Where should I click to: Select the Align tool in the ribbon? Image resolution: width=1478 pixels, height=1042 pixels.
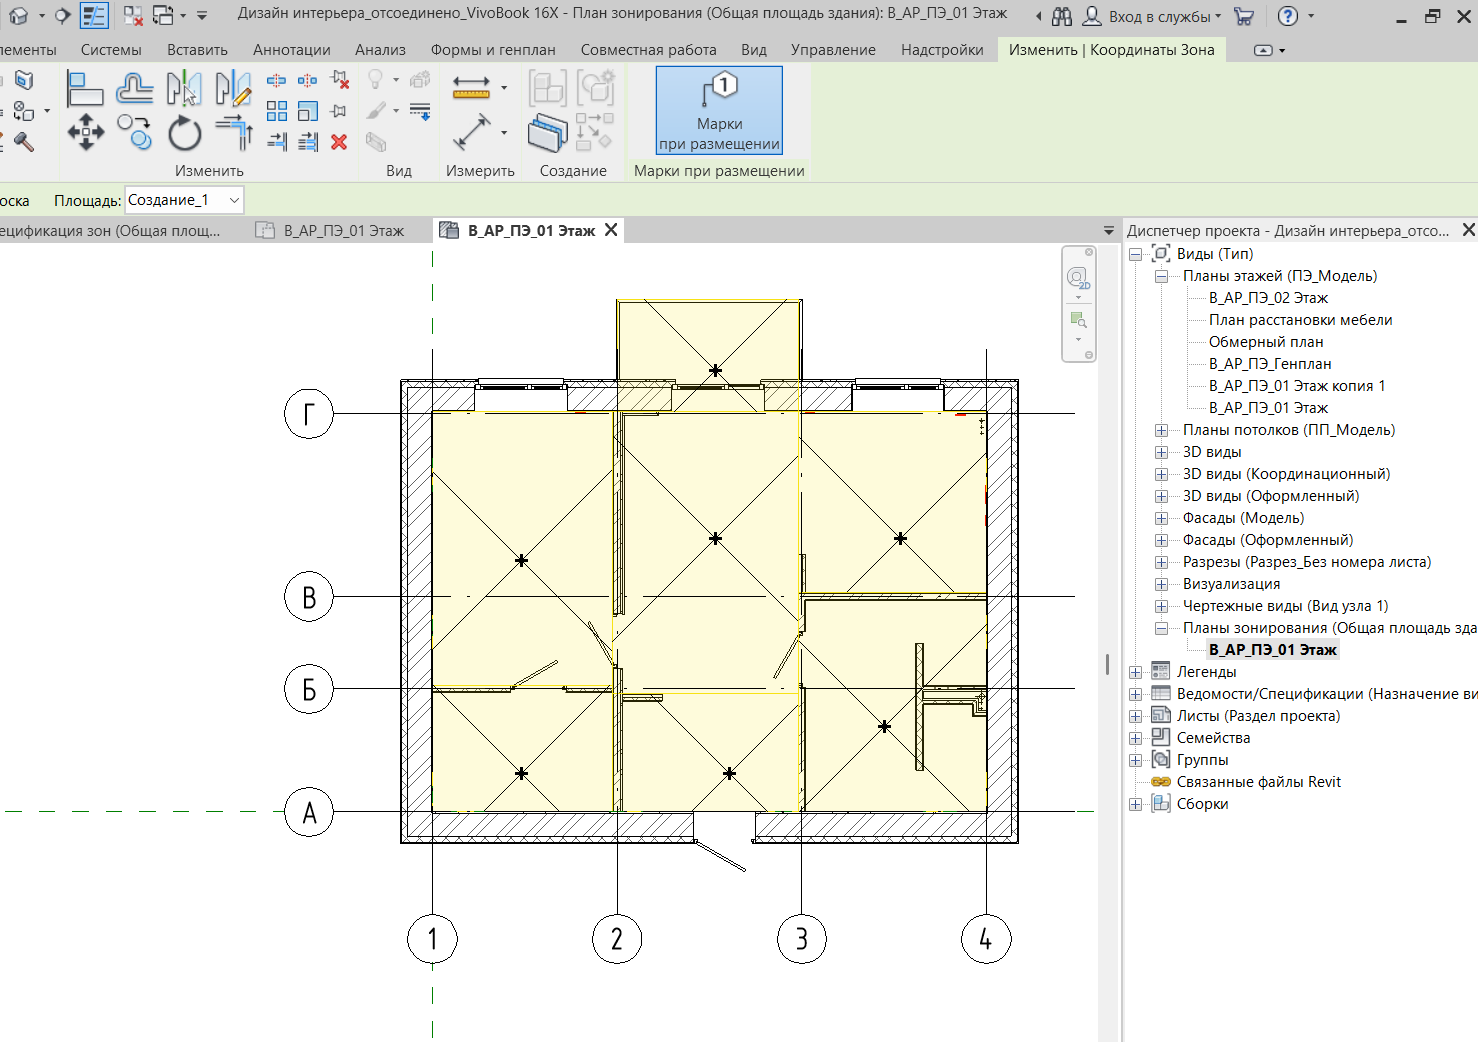[x=85, y=89]
